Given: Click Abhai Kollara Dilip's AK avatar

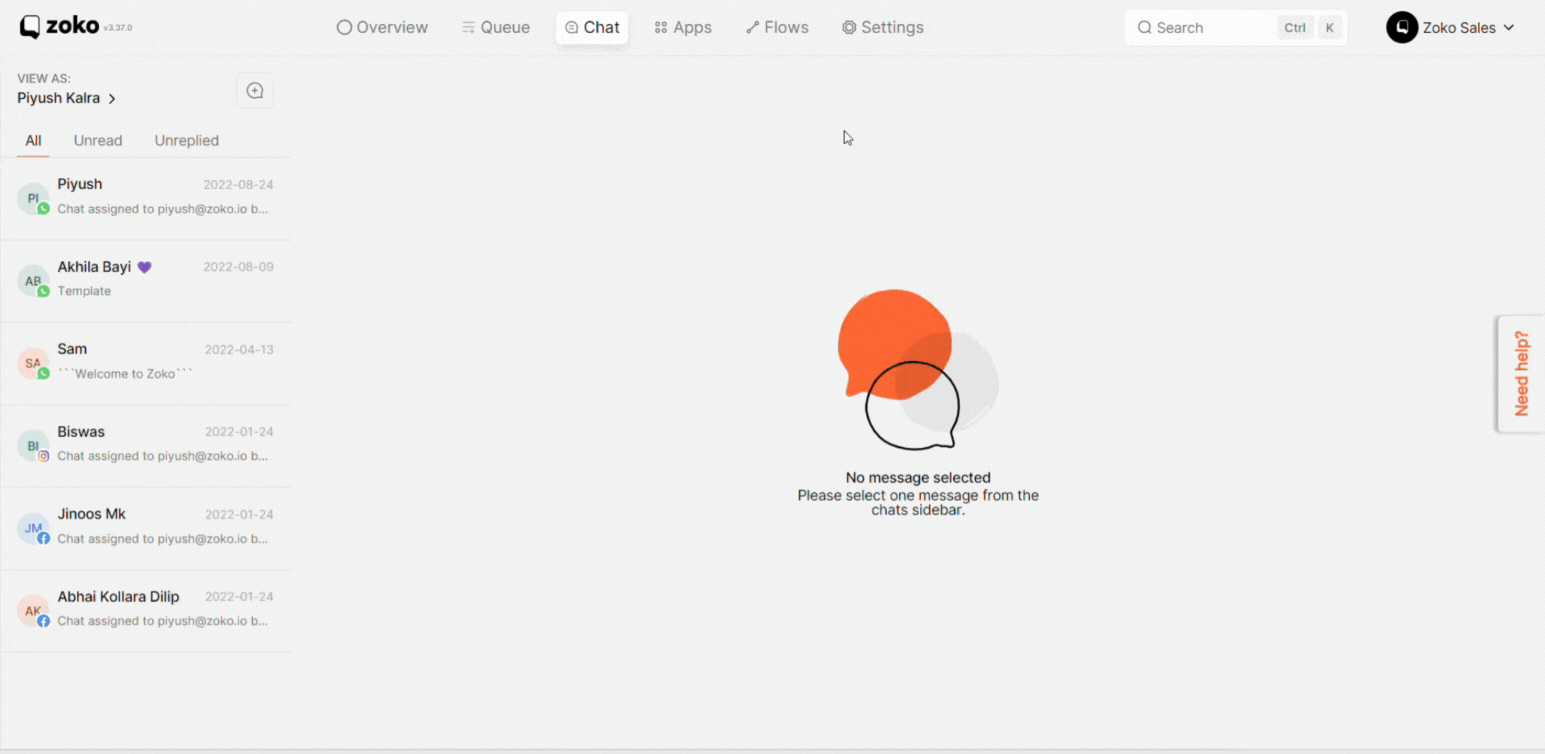Looking at the screenshot, I should 33,611.
